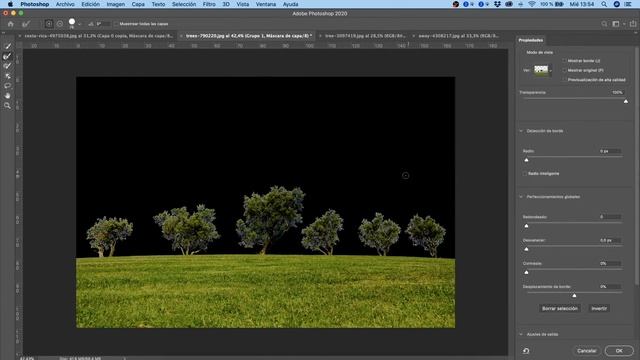Viewport: 640px width, 360px height.
Task: Click the Radio slider handle
Action: (x=526, y=160)
